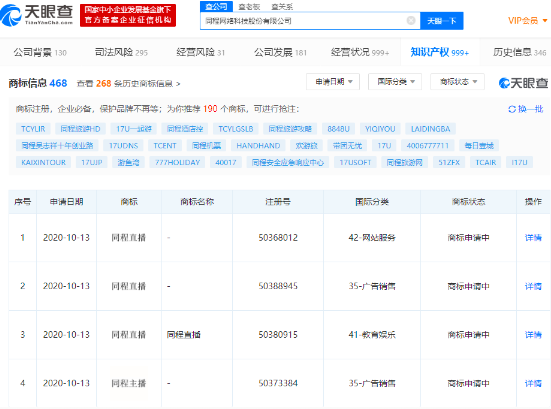Click the TCYLGSLB trademark tag
This screenshot has height=409, width=551.
tap(236, 129)
